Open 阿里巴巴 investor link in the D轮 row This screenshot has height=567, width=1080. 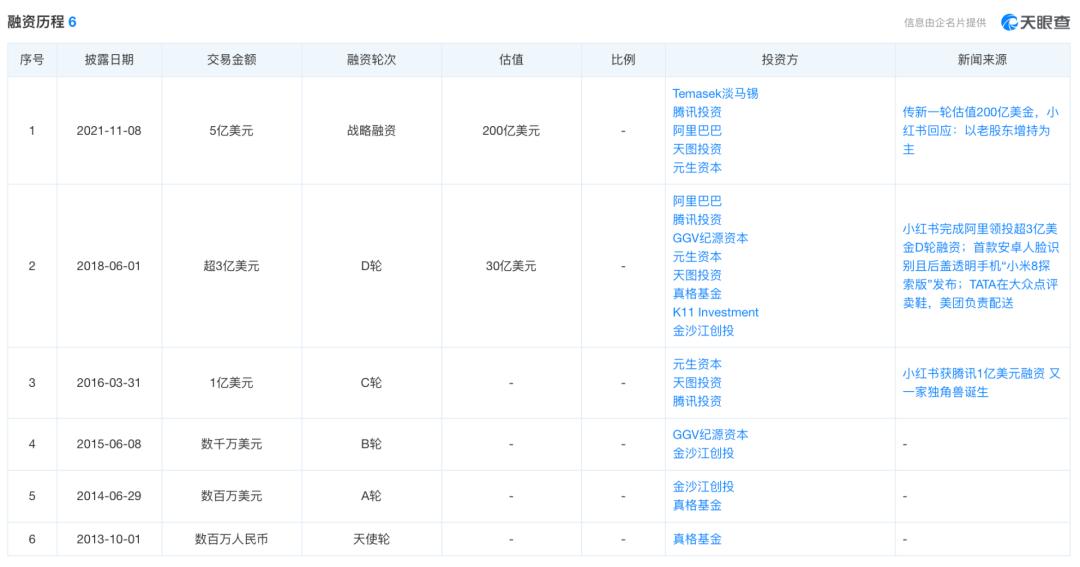pos(697,200)
